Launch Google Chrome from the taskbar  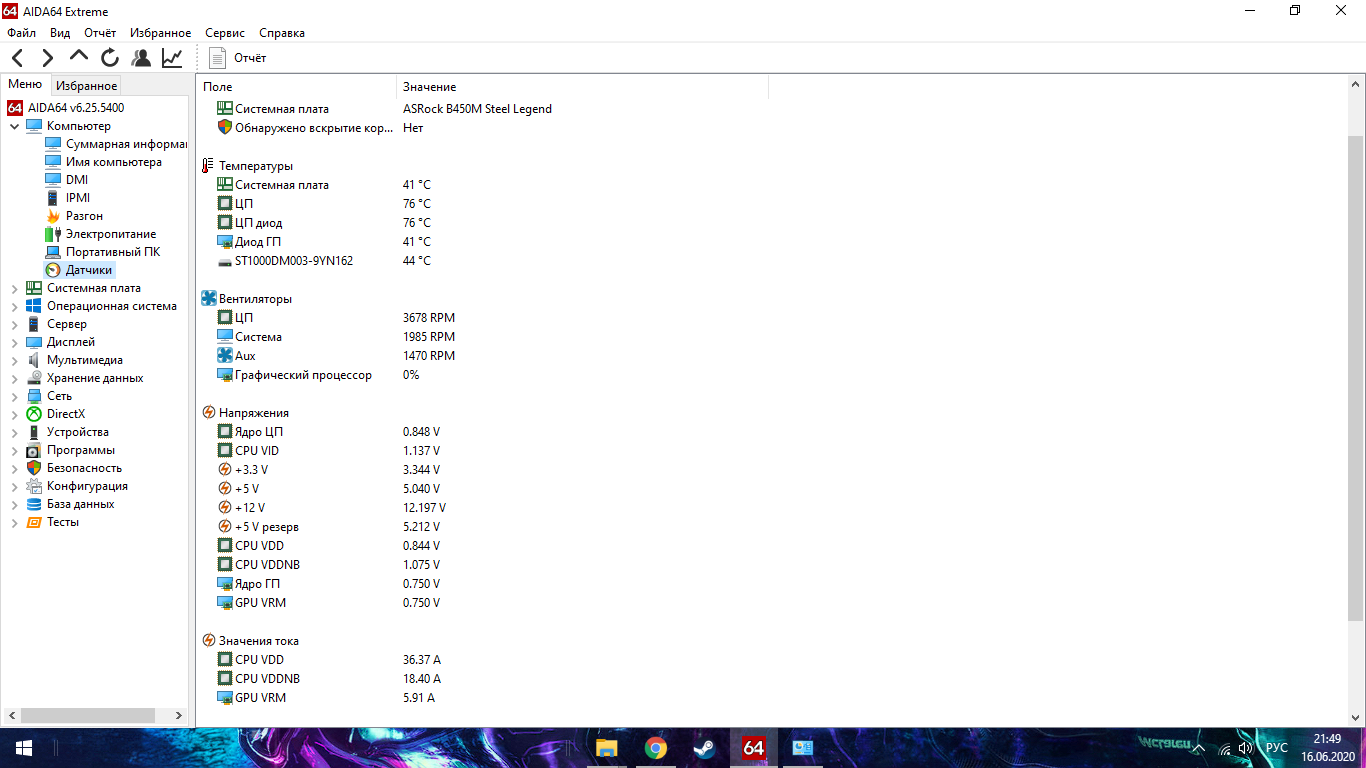[656, 748]
